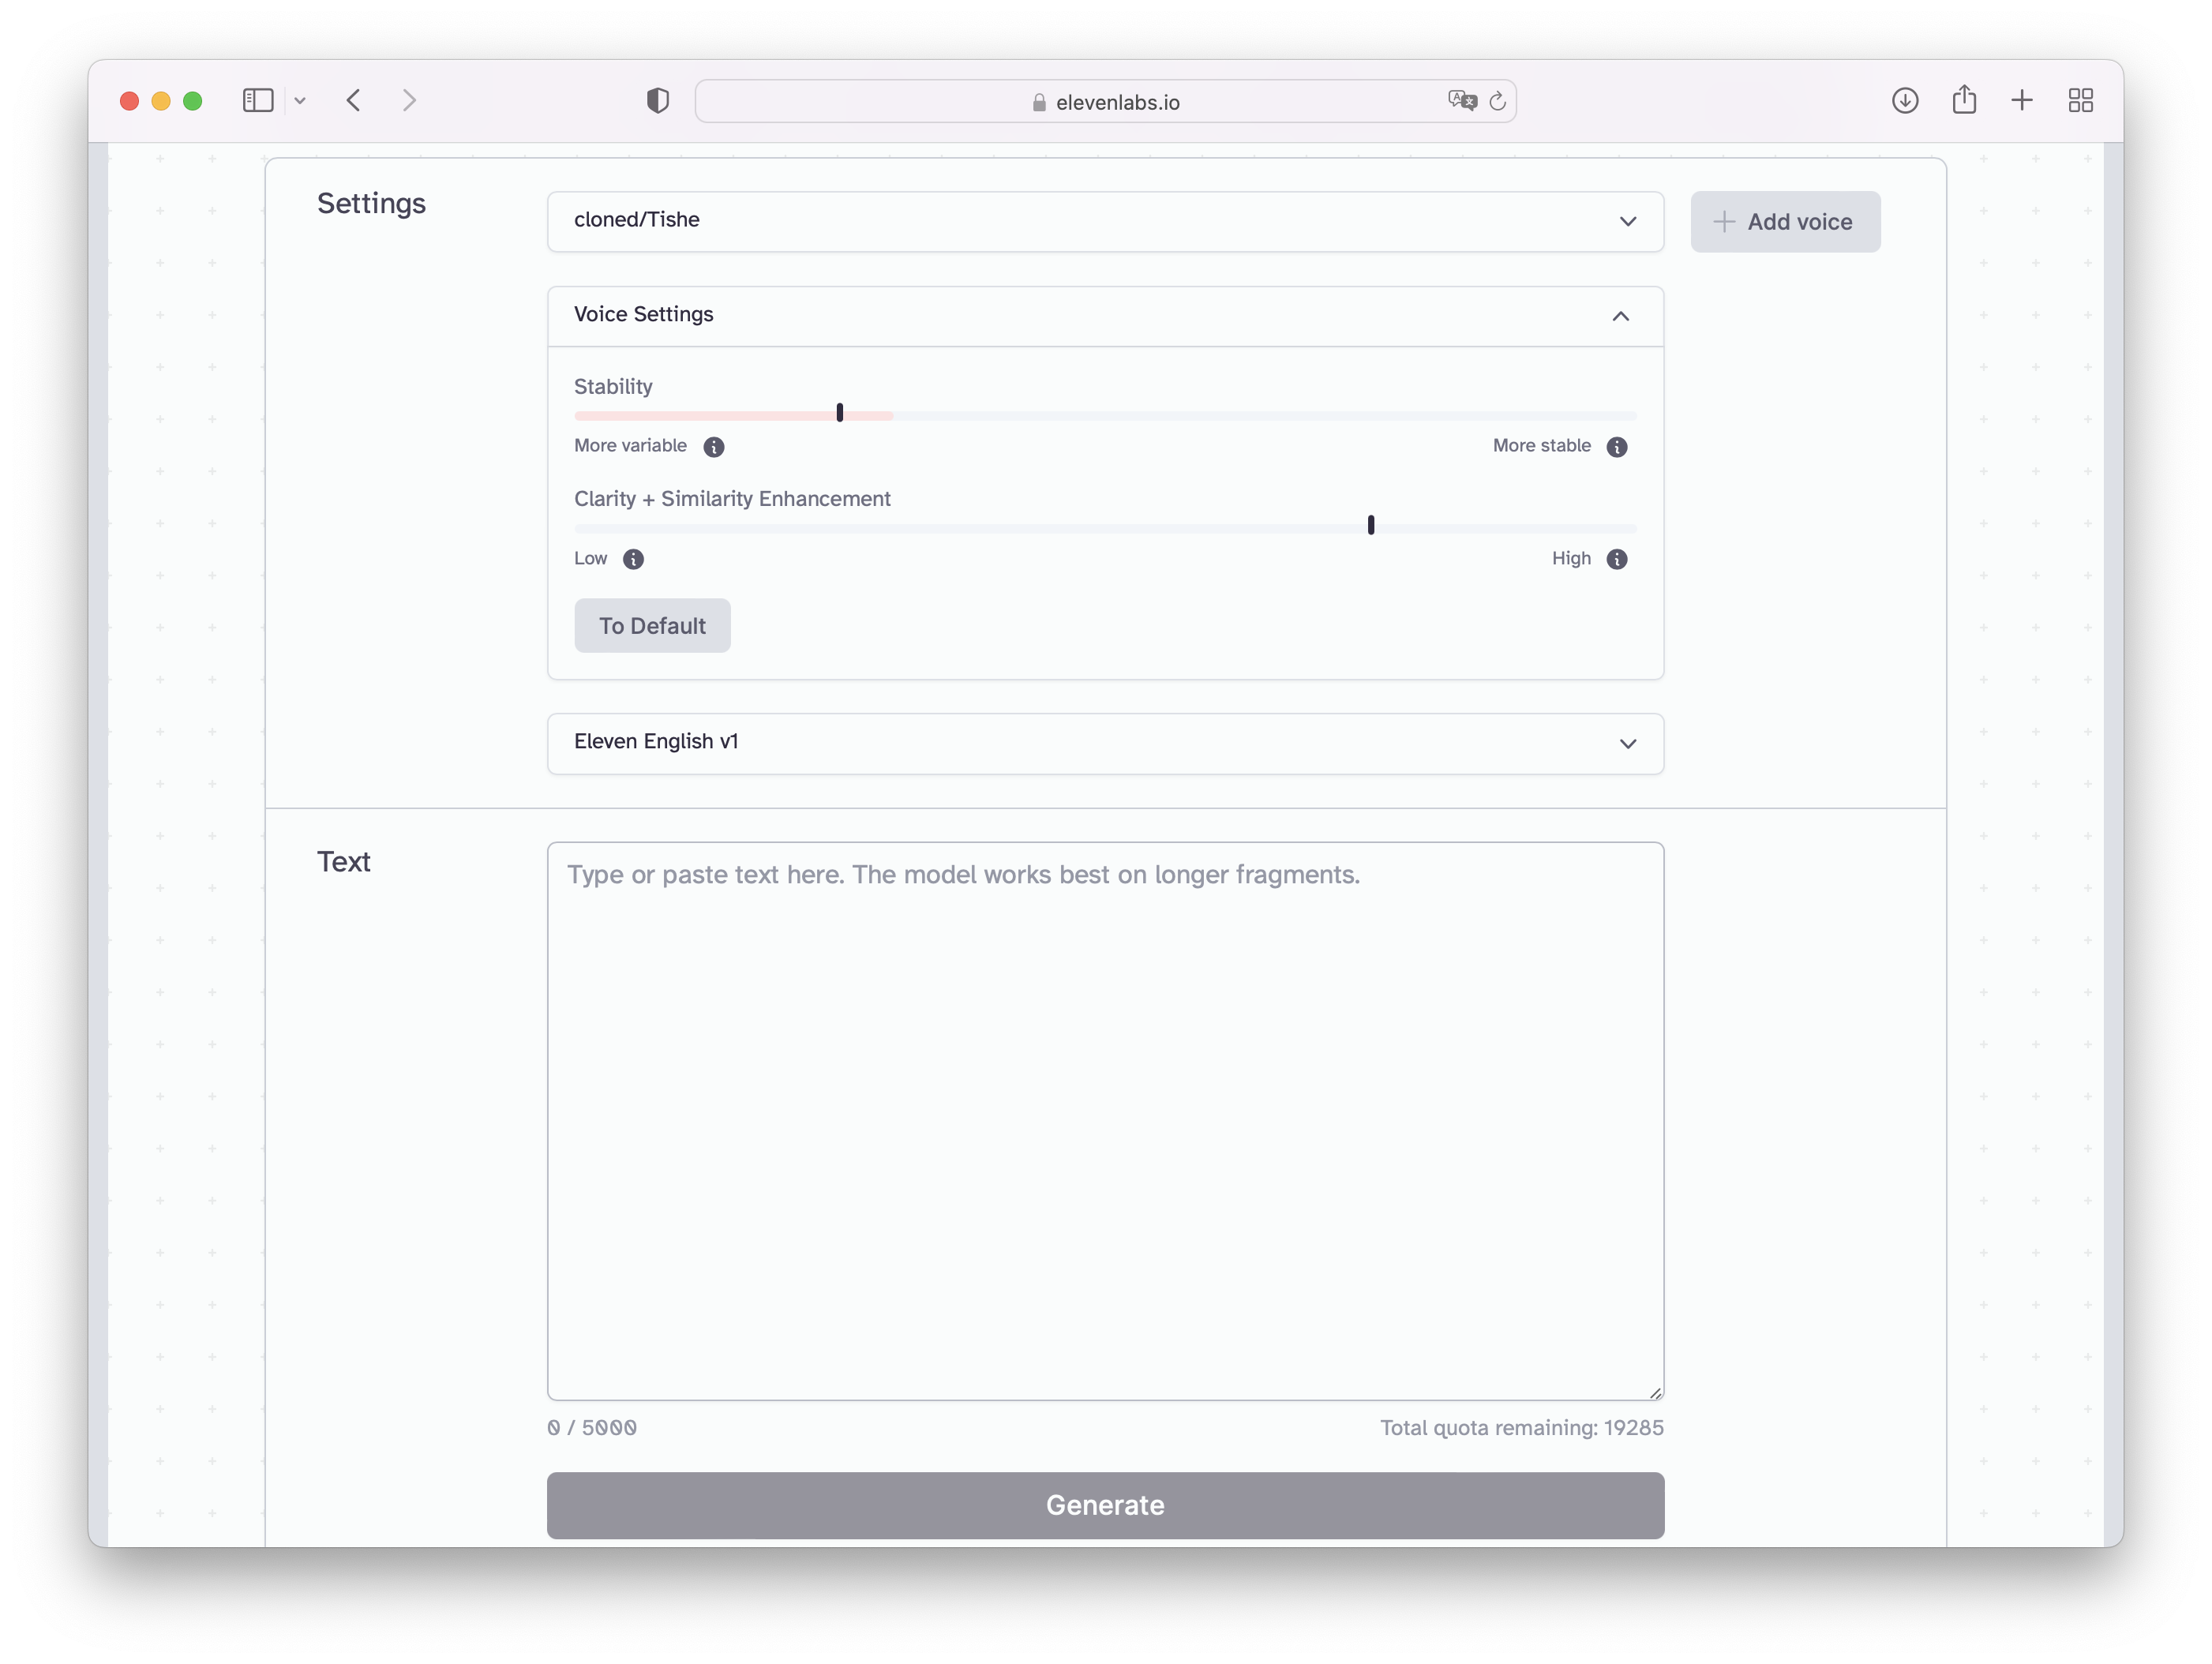Viewport: 2212px width, 1664px height.
Task: Click the 'Settings' heading
Action: [x=371, y=204]
